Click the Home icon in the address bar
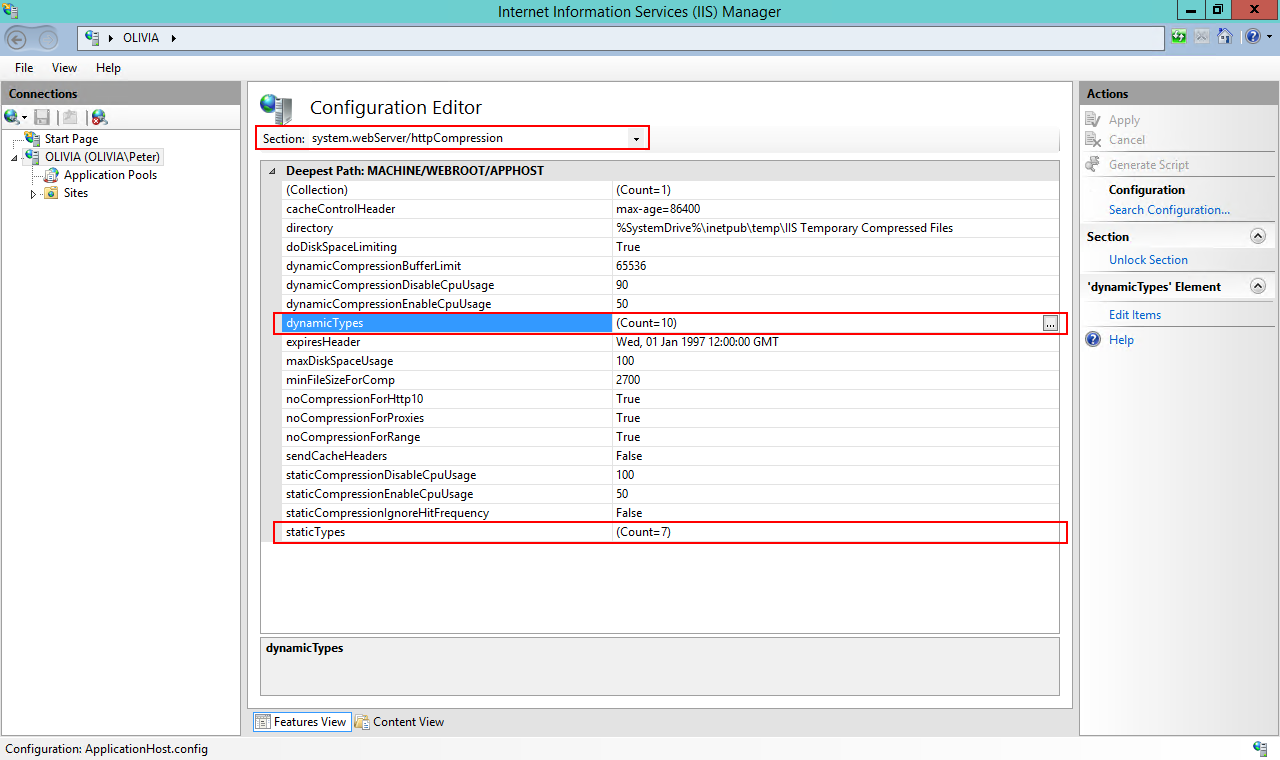This screenshot has height=760, width=1280. point(1224,37)
